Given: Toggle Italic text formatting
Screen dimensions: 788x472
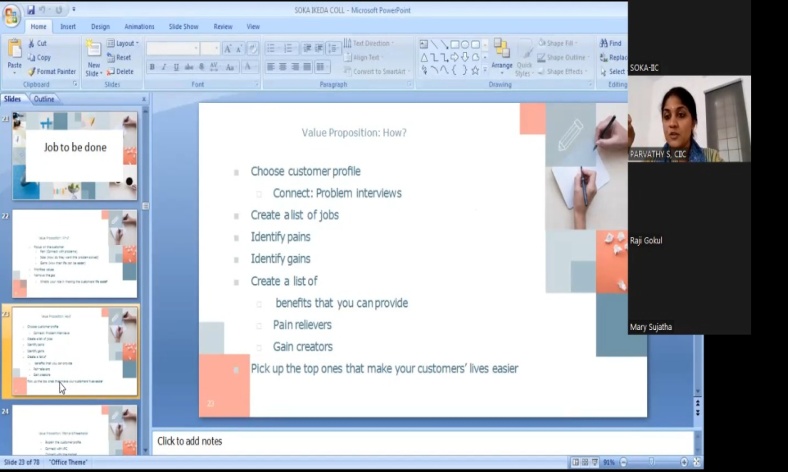Looking at the screenshot, I should [165, 67].
